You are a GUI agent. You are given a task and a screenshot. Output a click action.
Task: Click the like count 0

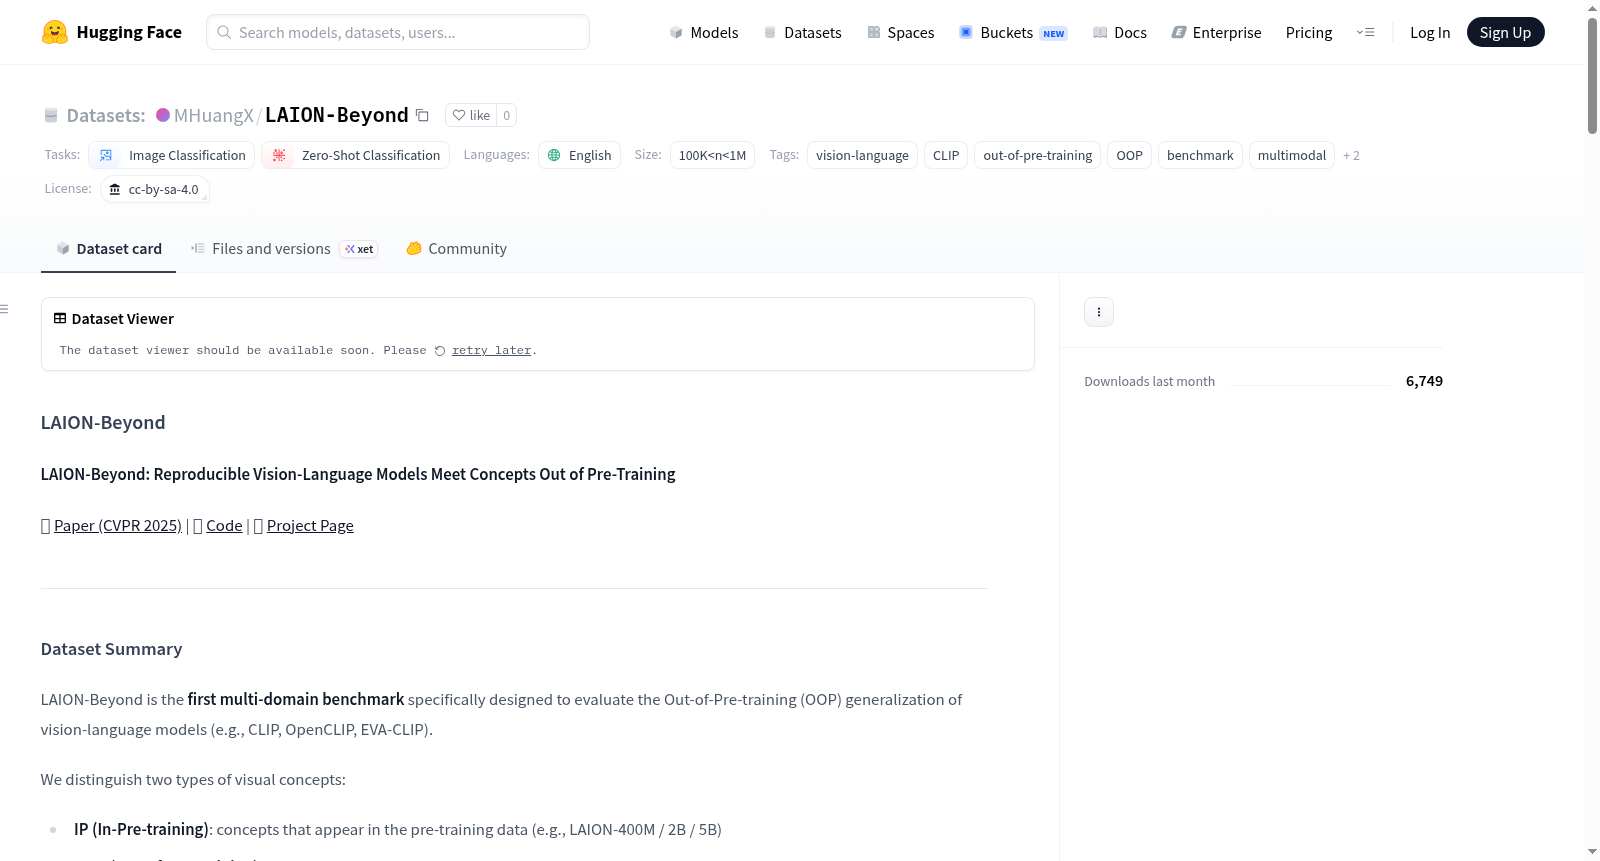(x=507, y=115)
